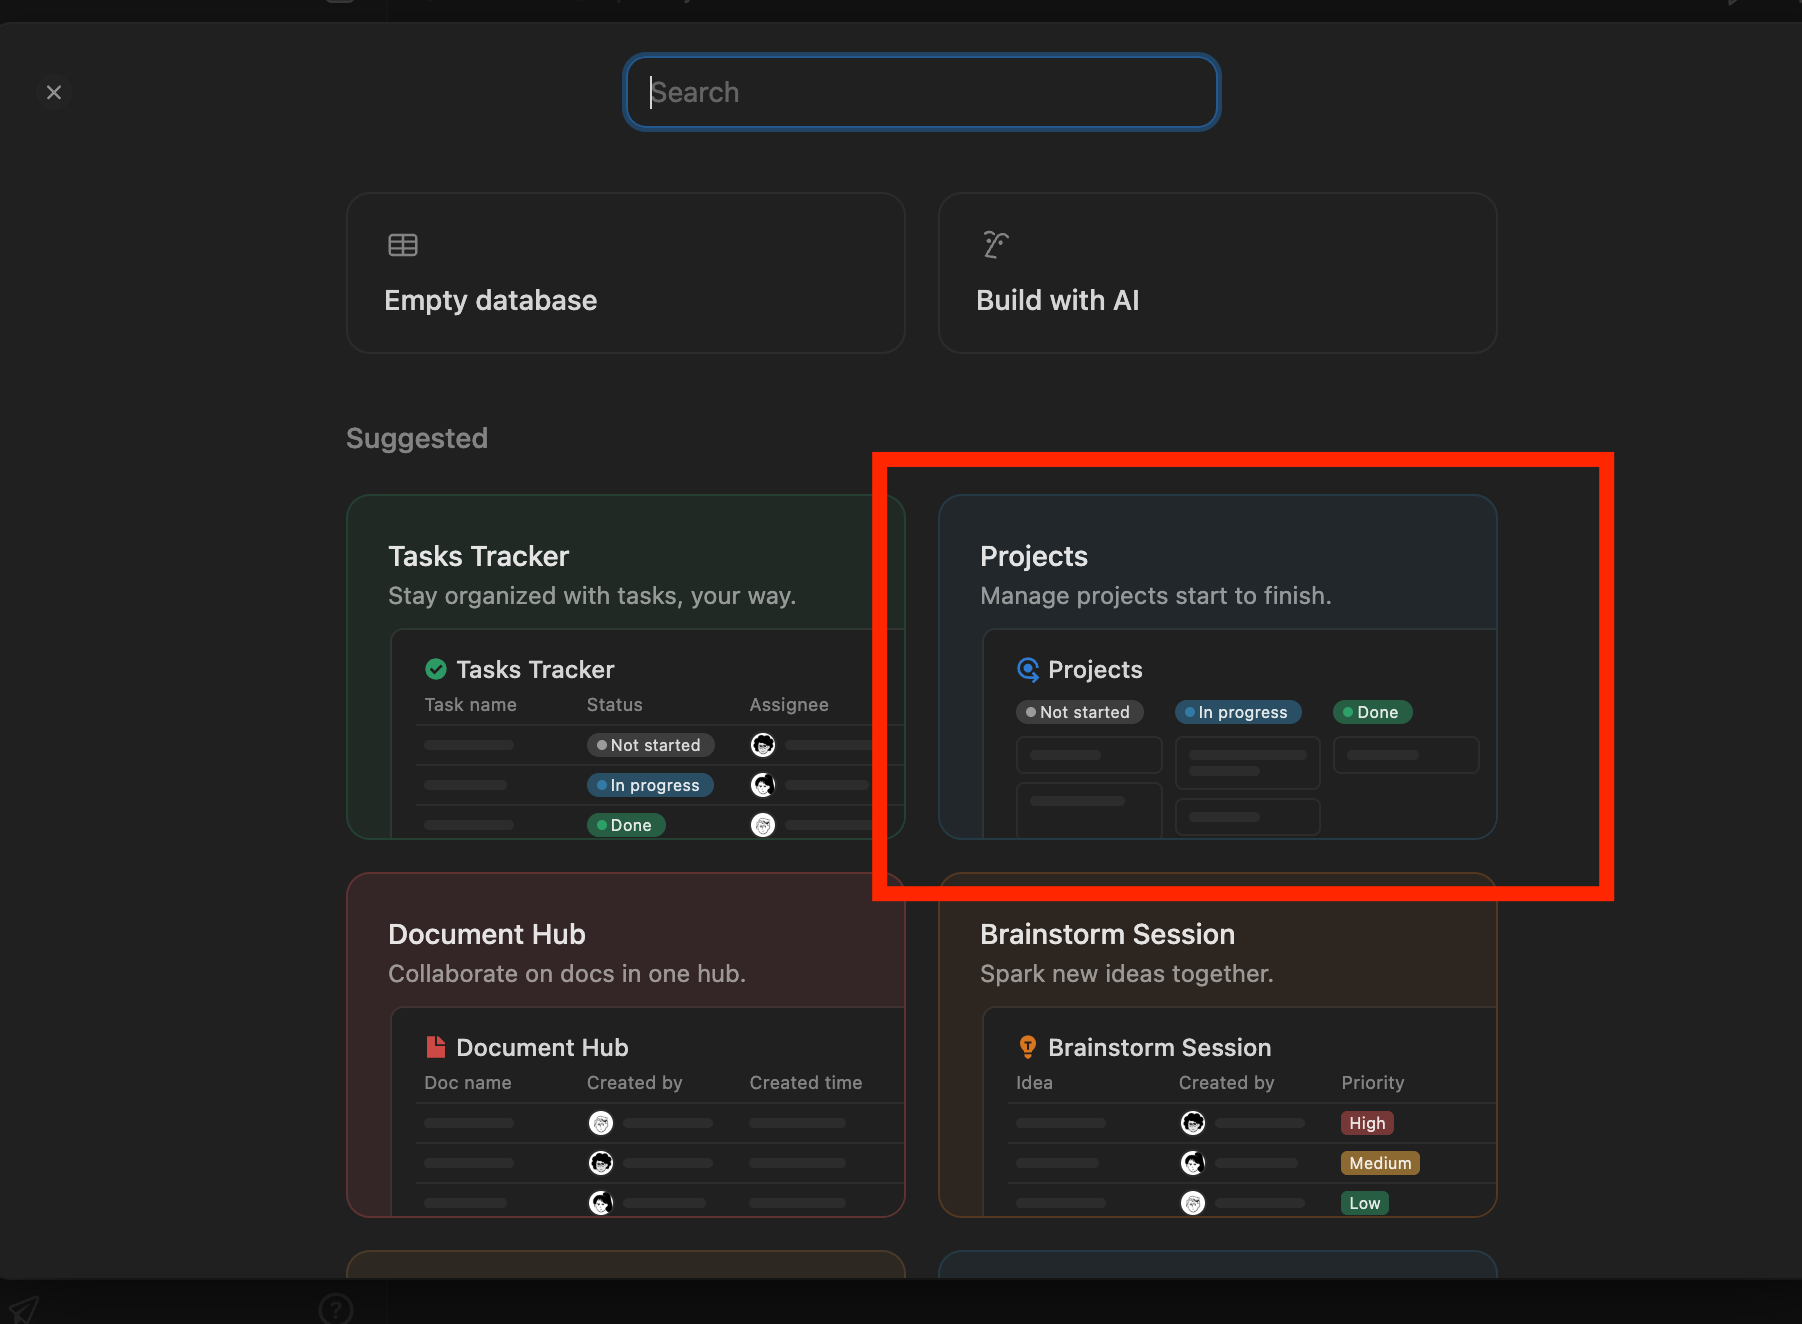Click the help question mark icon
The width and height of the screenshot is (1802, 1324).
coord(336,1308)
